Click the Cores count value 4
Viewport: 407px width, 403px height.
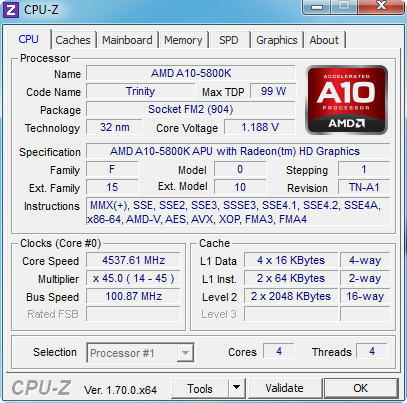(x=279, y=351)
